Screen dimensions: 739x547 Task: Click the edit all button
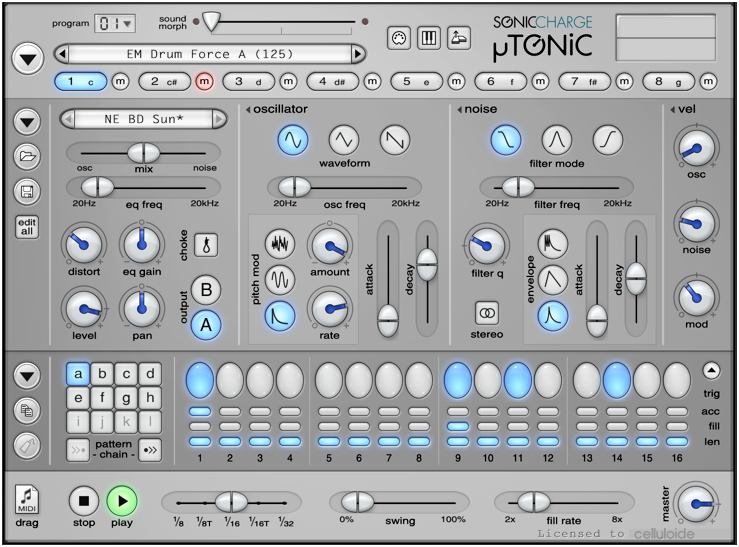(27, 227)
